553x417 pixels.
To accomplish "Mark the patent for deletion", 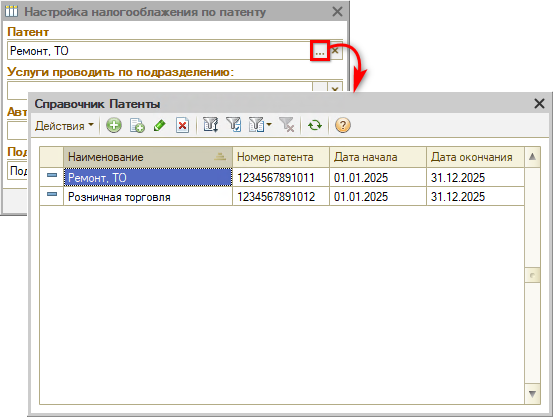I will [182, 125].
